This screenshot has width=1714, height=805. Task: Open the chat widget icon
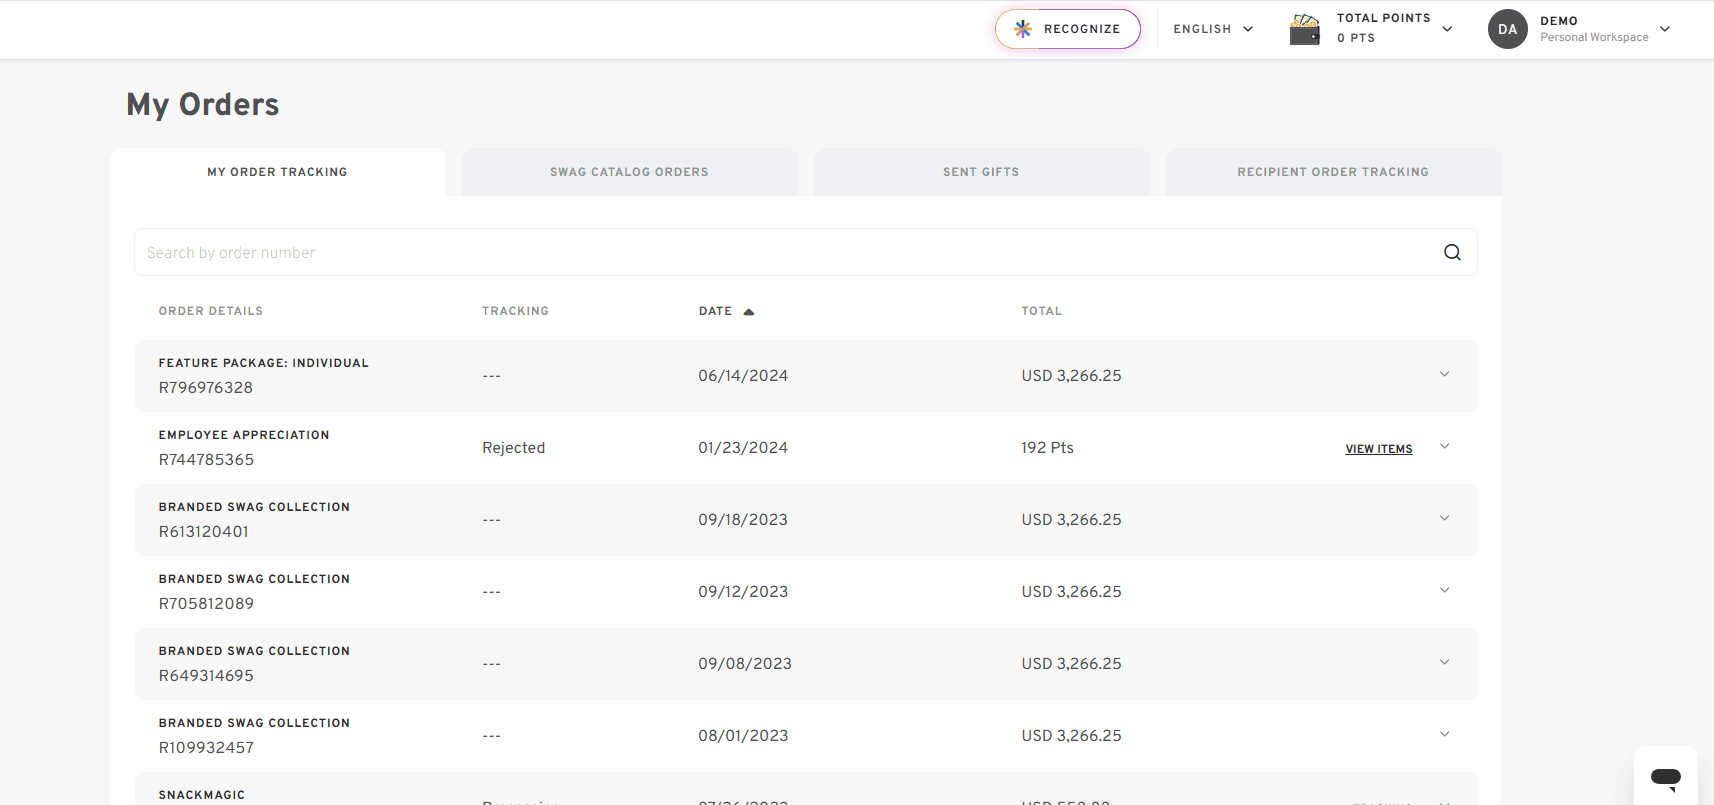[1666, 777]
